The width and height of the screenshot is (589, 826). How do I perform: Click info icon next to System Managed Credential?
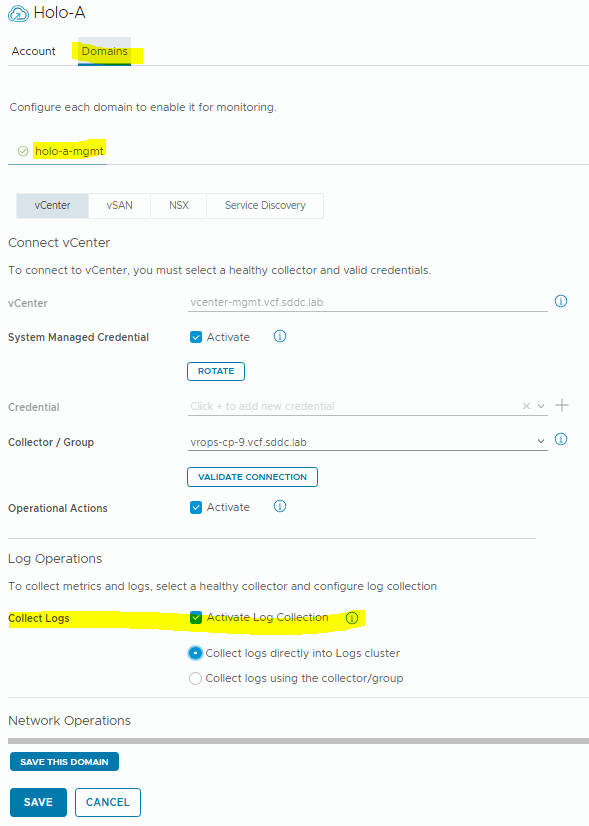click(280, 336)
